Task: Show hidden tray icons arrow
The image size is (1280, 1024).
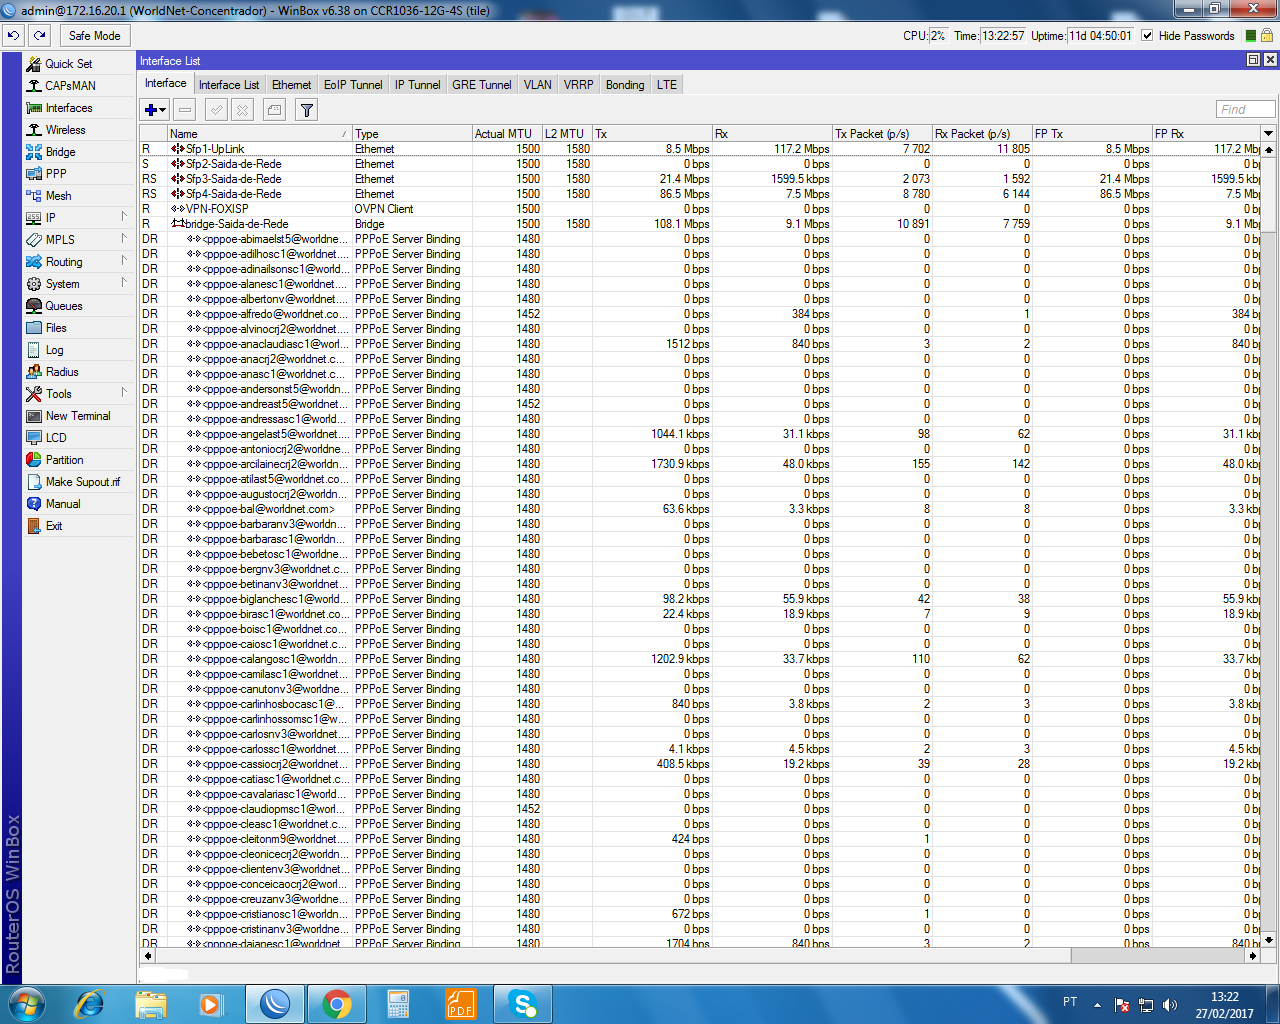Action: point(1097,1004)
